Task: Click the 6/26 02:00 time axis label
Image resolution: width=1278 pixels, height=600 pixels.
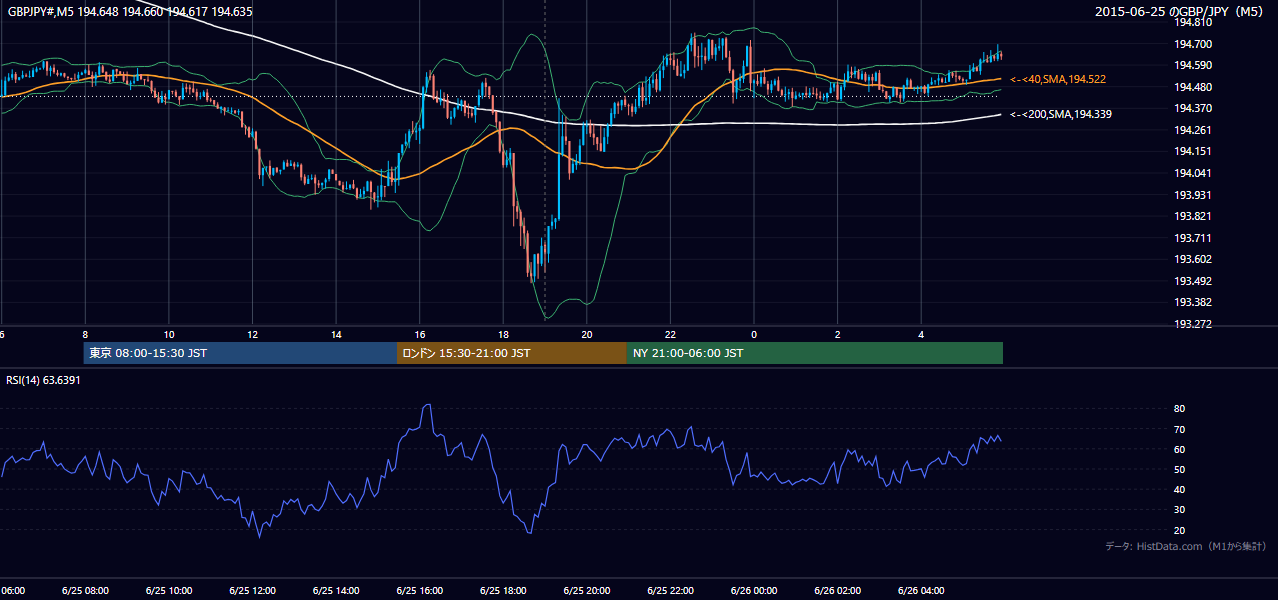Action: 838,591
